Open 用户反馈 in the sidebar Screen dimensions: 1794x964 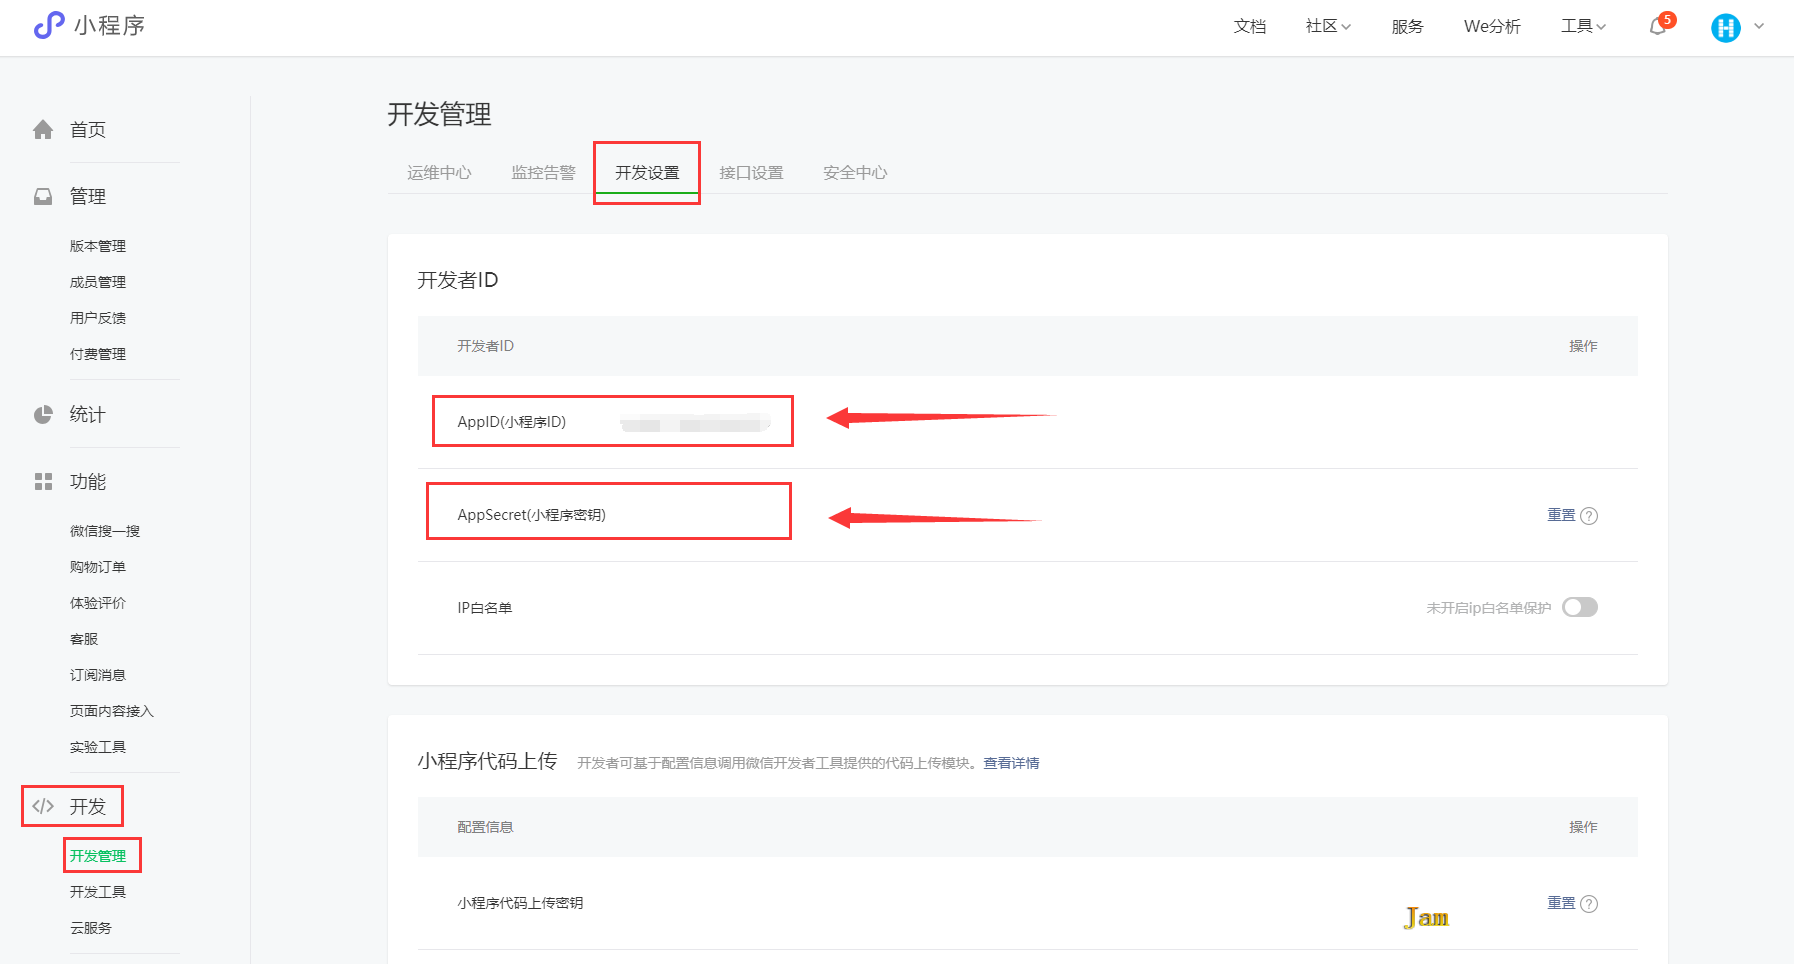coord(98,318)
